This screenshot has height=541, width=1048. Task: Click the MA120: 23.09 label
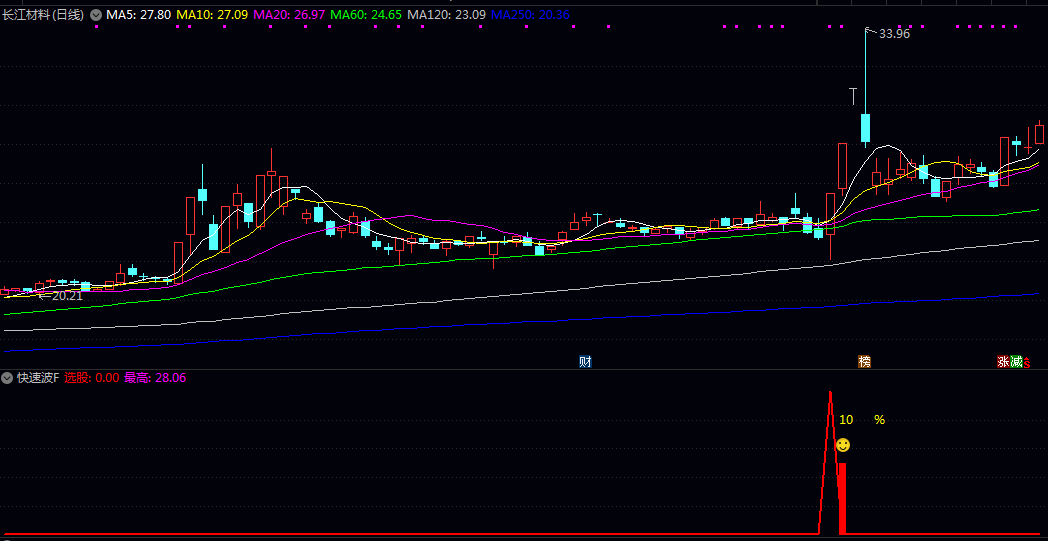pyautogui.click(x=446, y=14)
